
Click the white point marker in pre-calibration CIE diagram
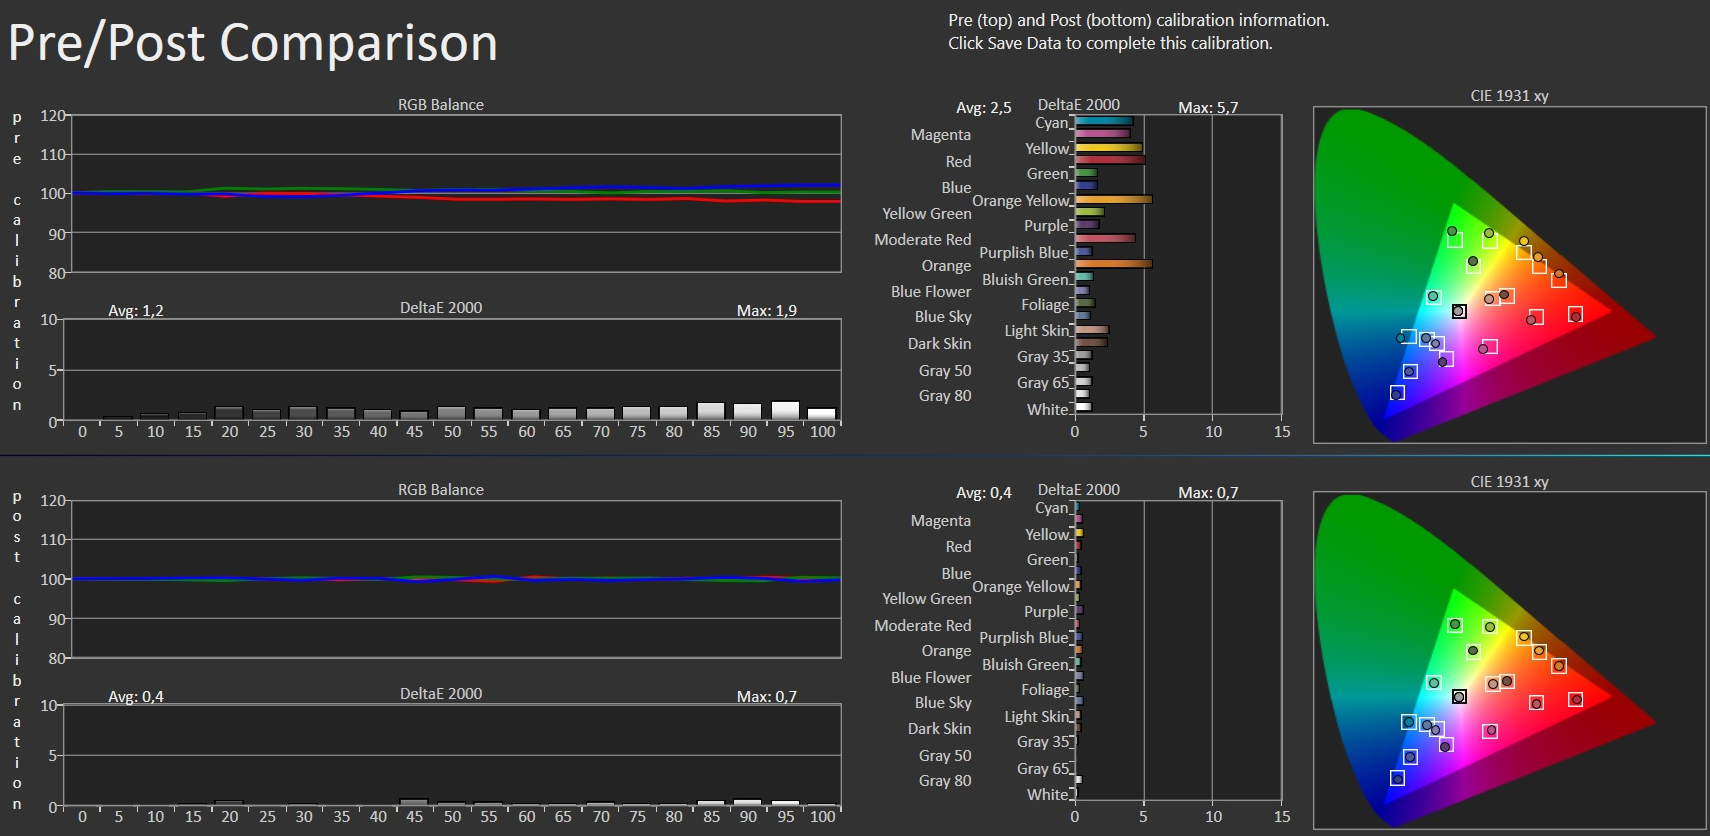(1459, 312)
